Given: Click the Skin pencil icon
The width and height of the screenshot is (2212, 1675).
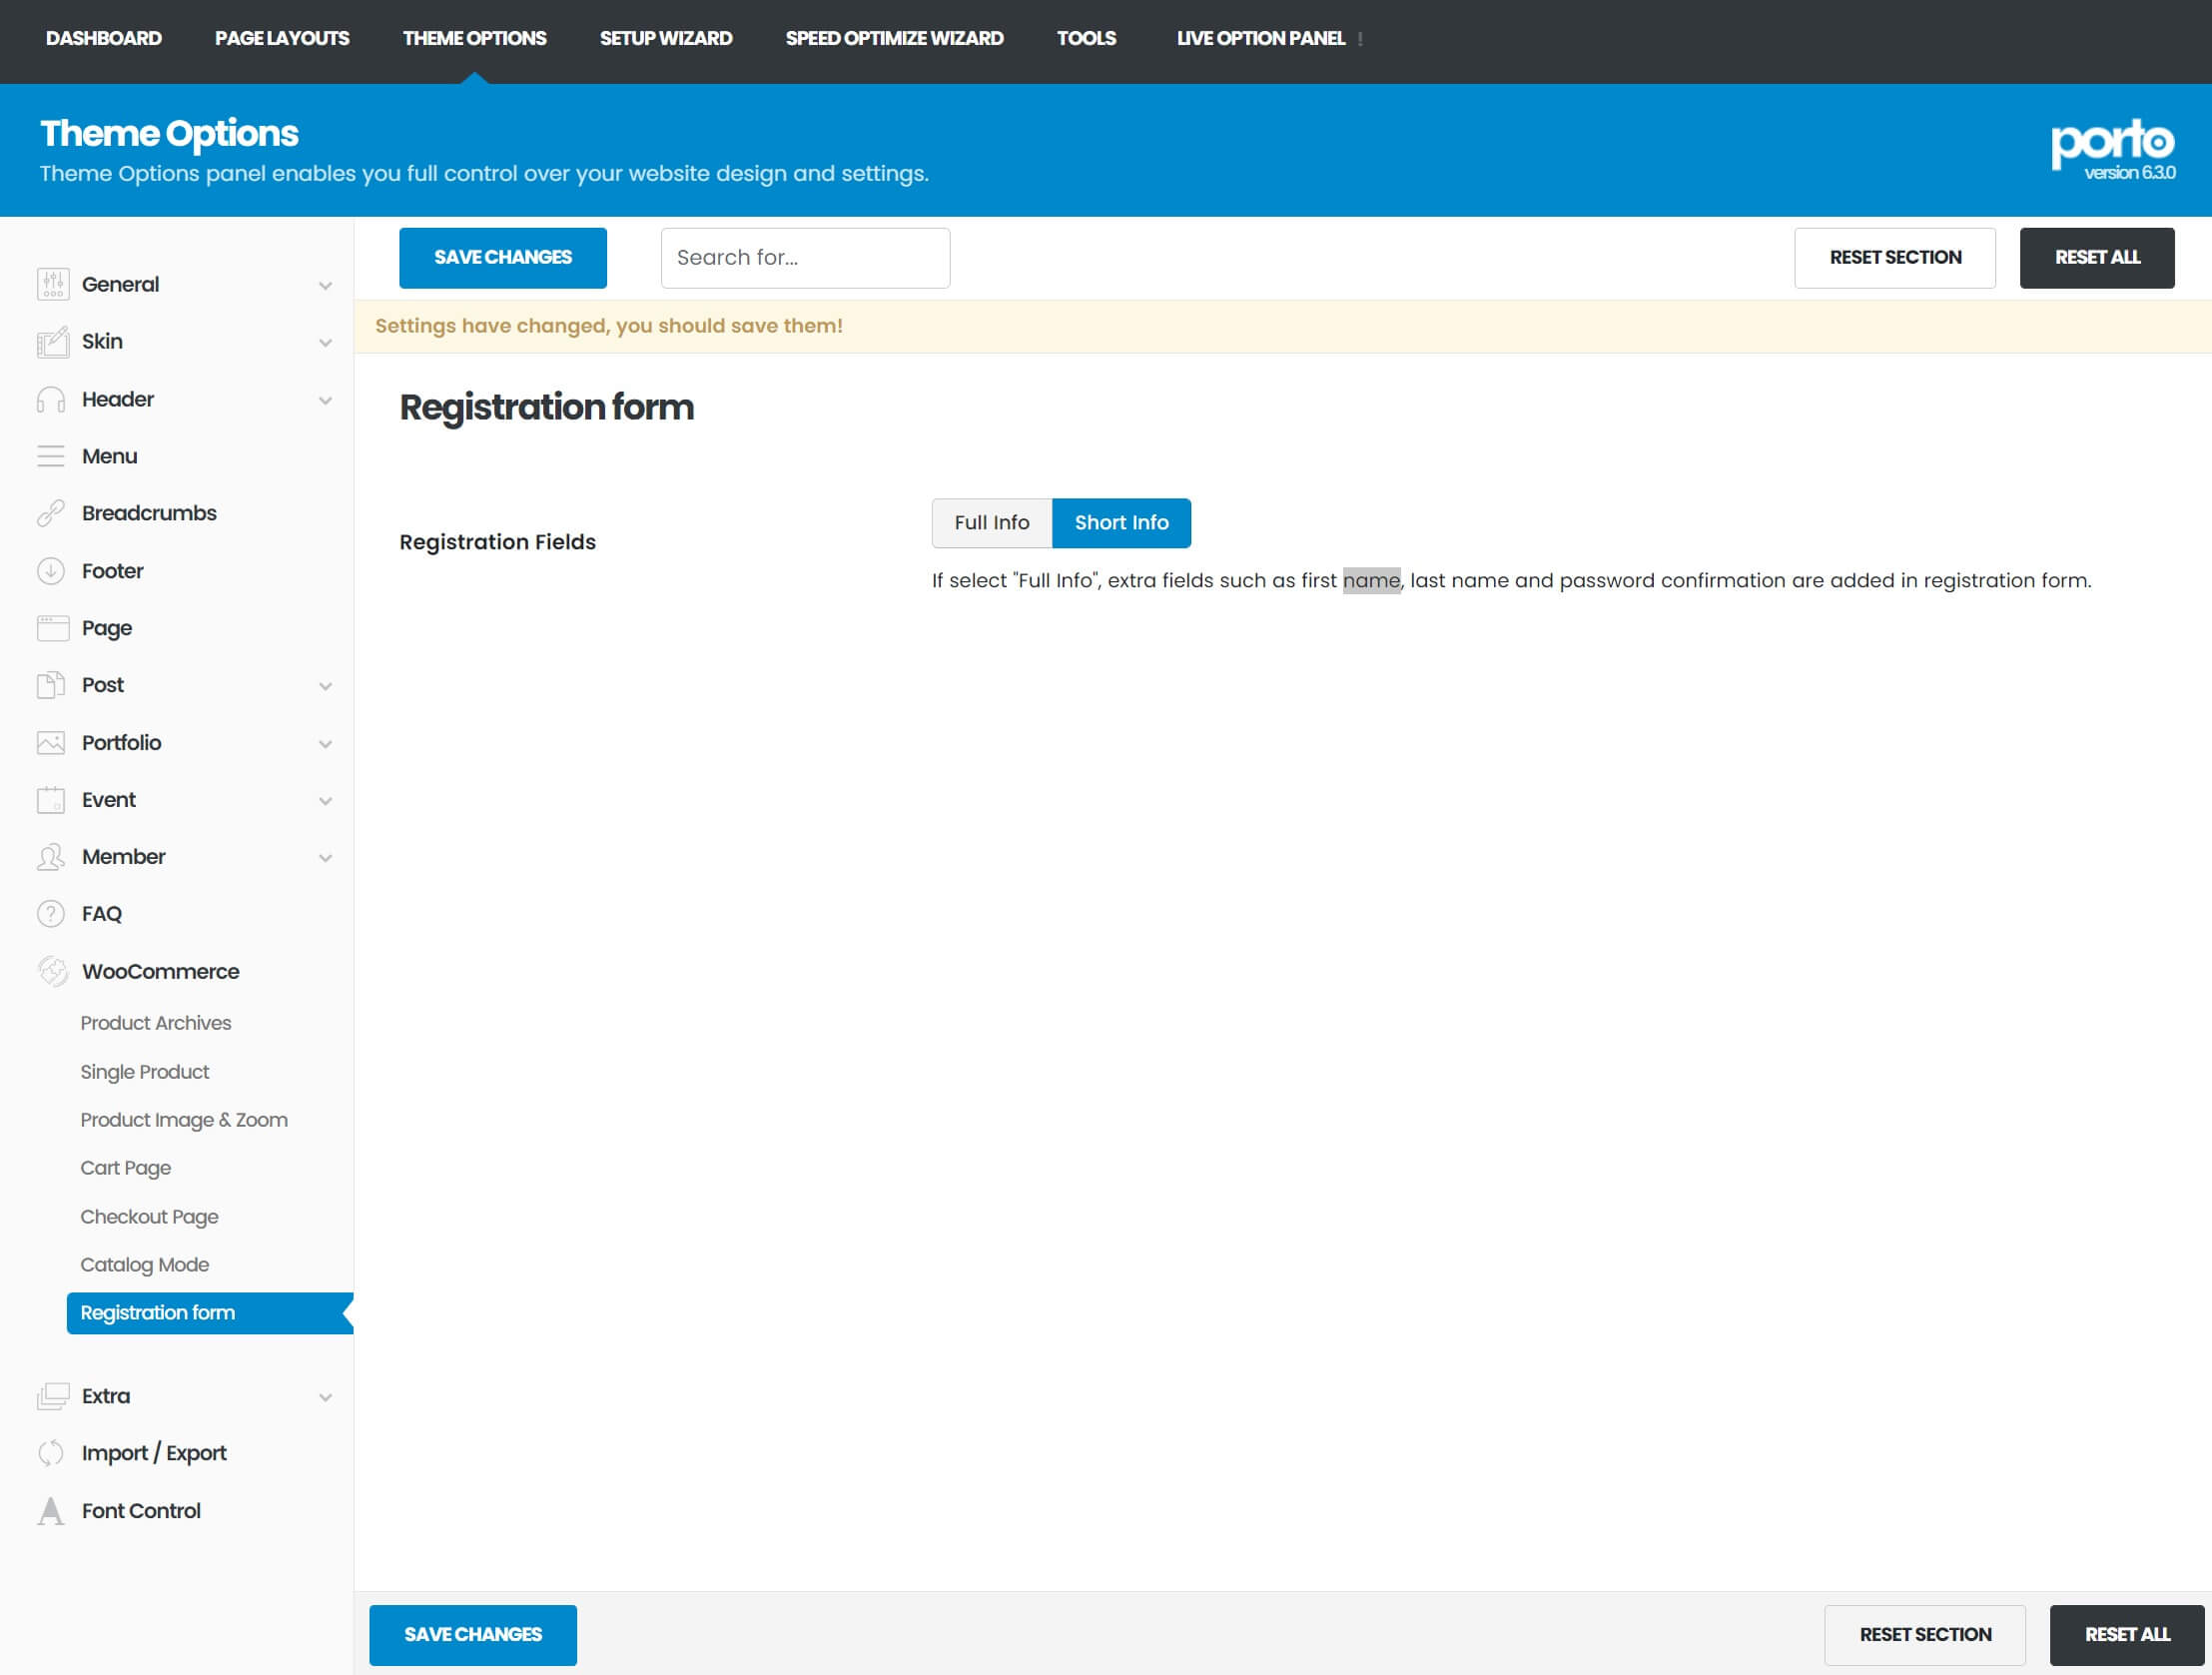Looking at the screenshot, I should [52, 342].
